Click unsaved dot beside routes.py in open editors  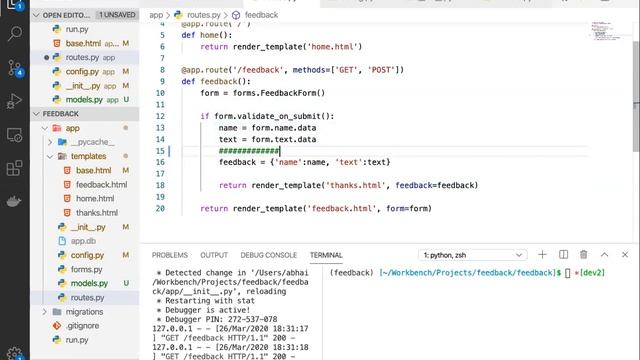(46, 58)
